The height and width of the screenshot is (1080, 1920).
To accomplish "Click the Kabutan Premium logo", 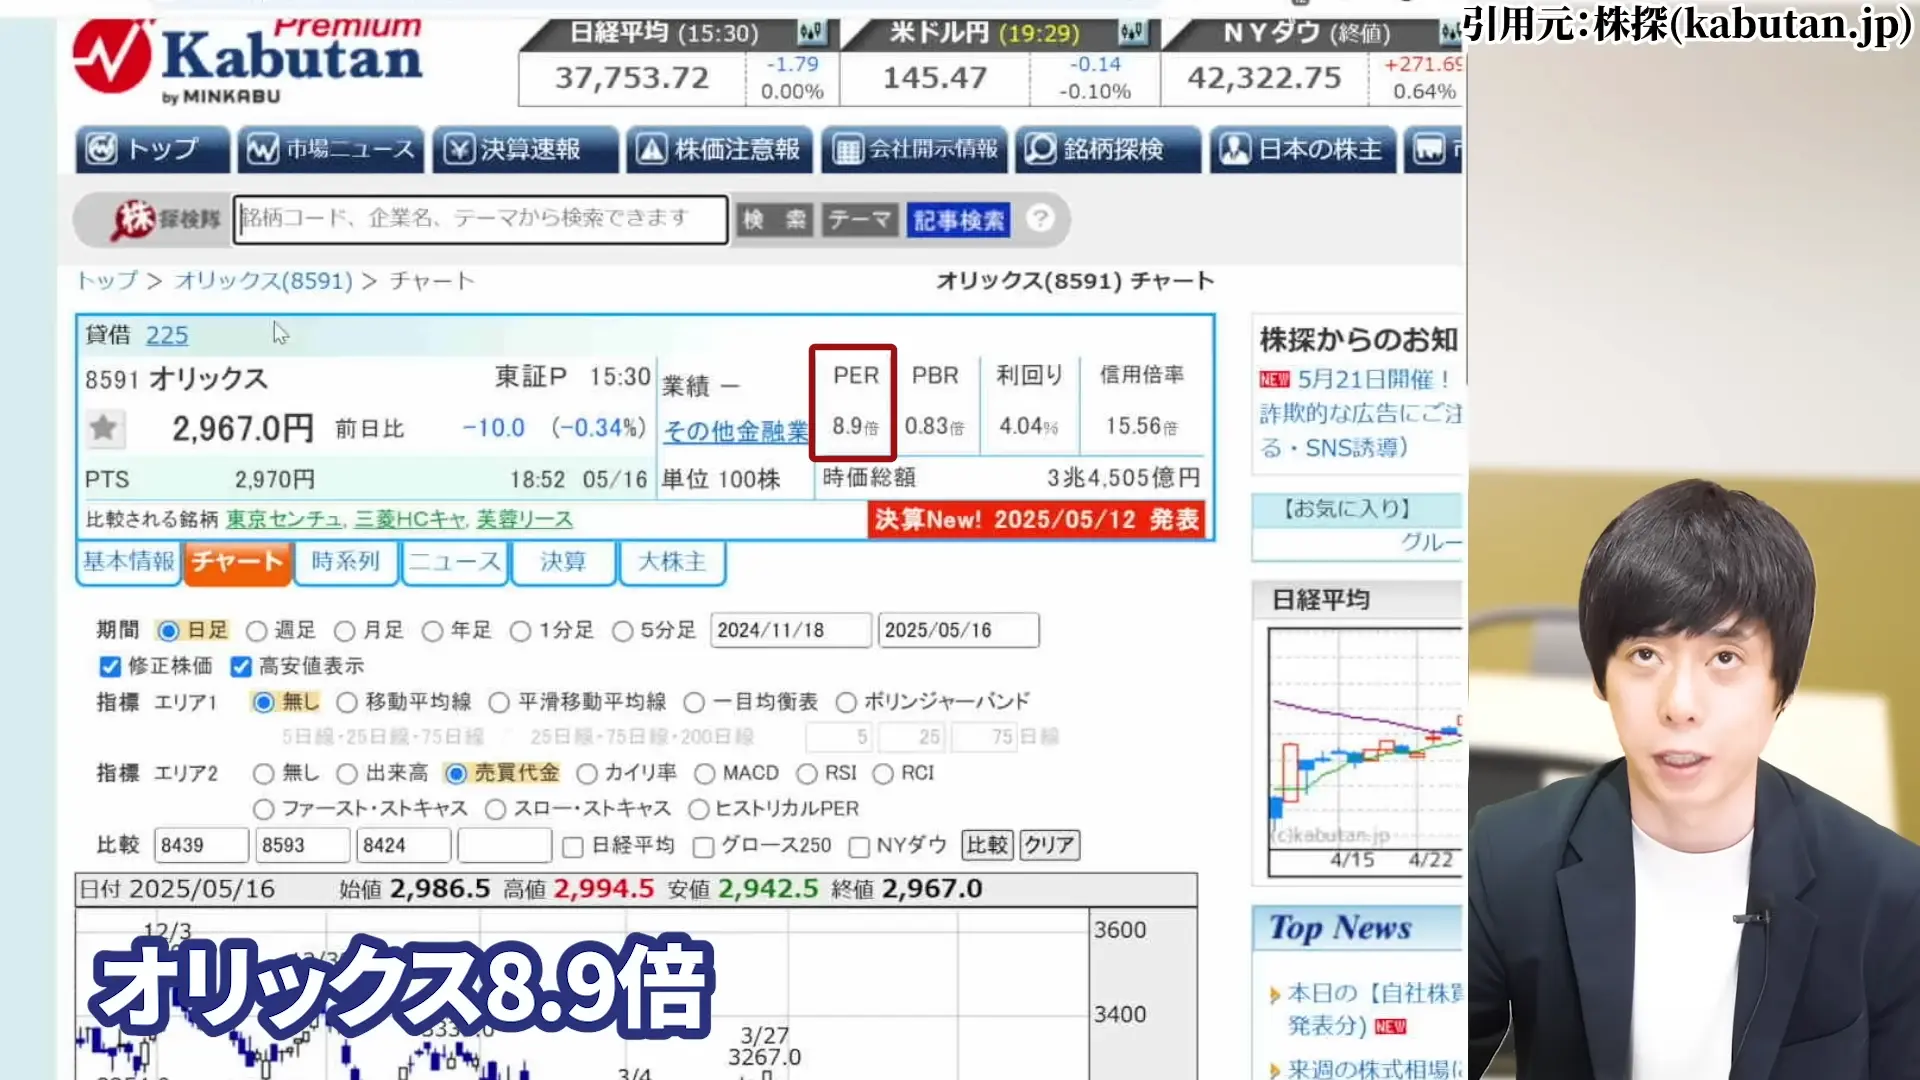I will click(248, 60).
